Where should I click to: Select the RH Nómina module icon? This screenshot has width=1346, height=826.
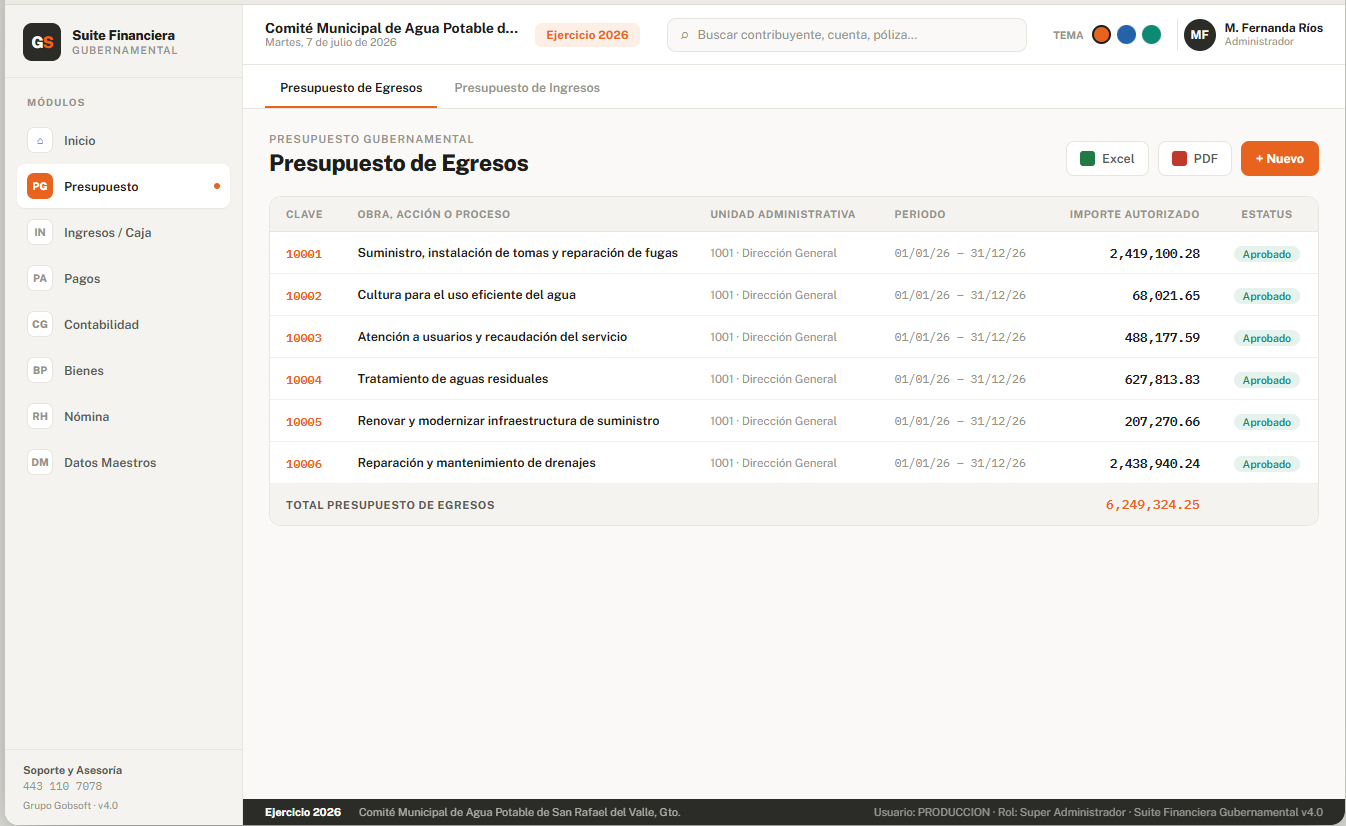[40, 417]
